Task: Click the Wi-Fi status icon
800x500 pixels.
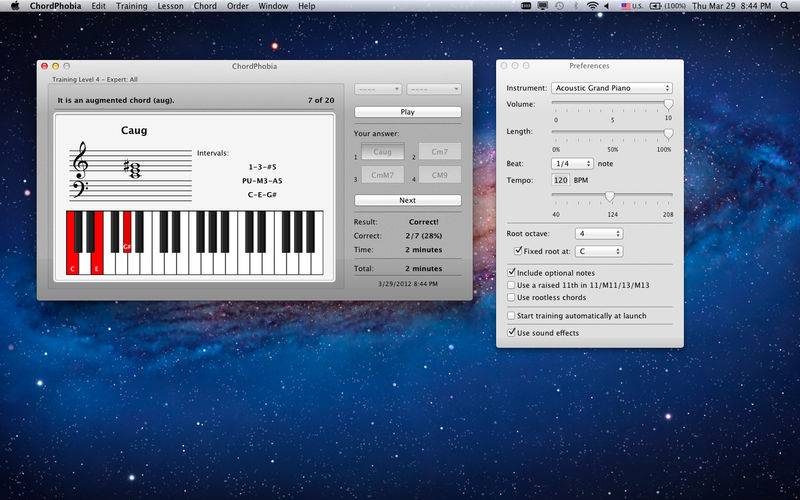Action: coord(592,6)
